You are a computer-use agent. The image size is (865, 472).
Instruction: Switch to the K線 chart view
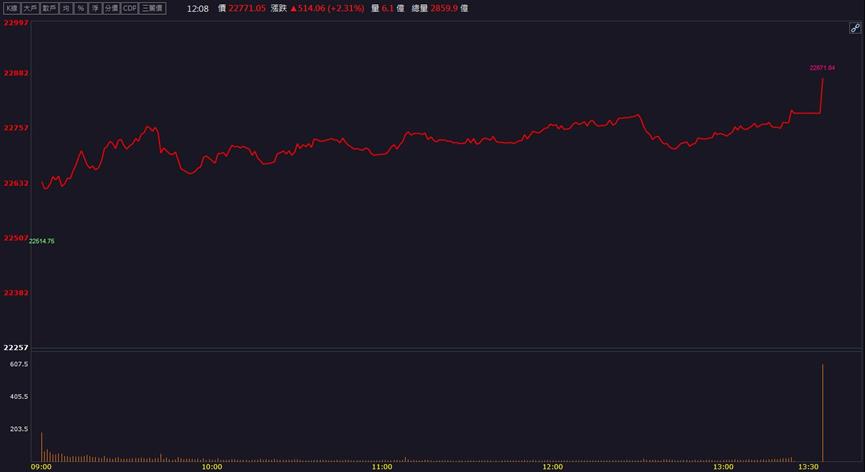12,8
